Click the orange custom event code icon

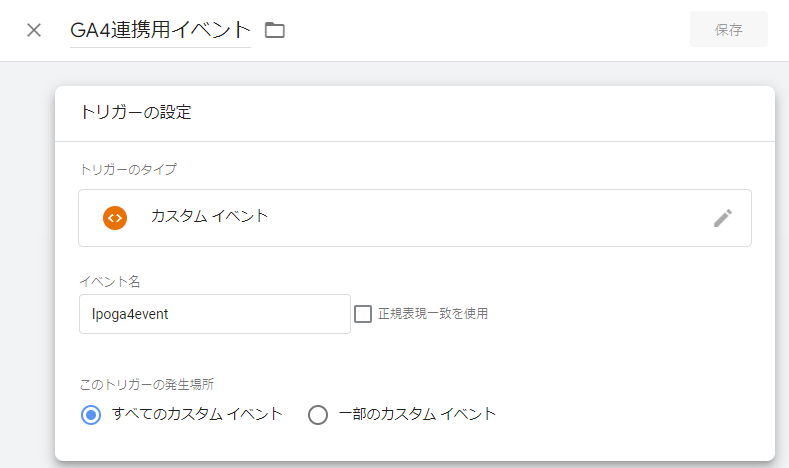[115, 217]
